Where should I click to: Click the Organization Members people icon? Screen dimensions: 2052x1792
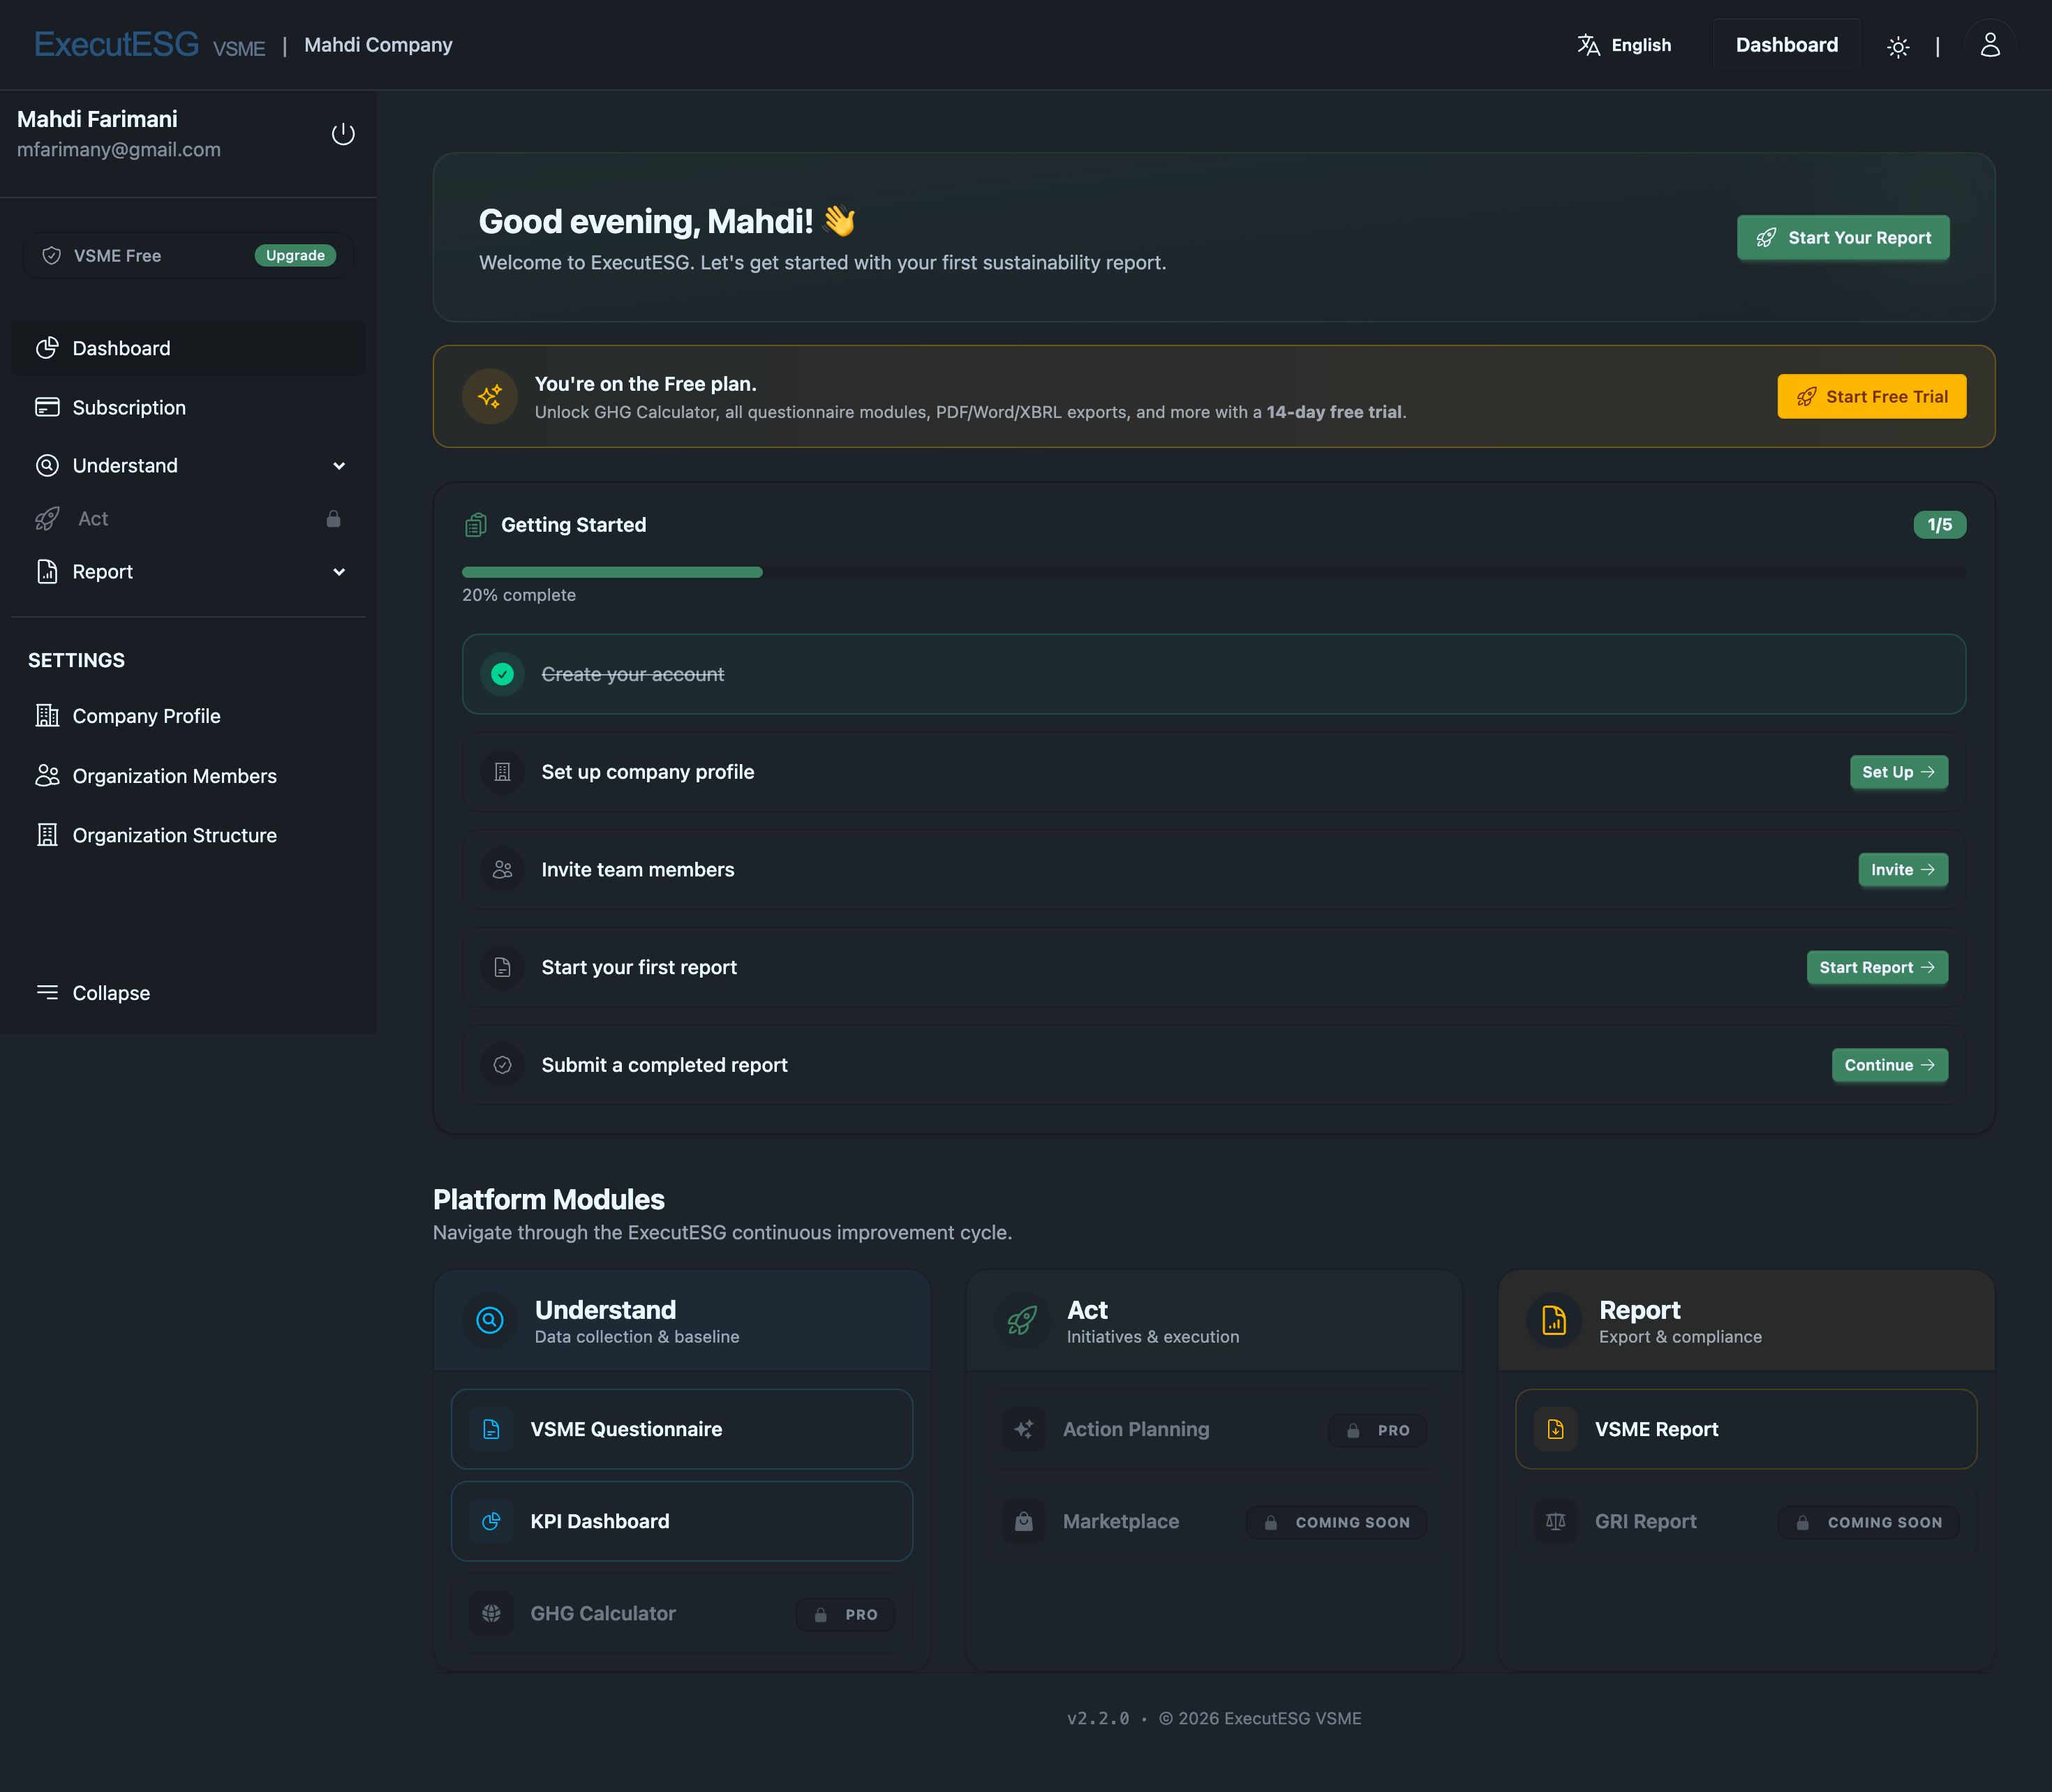click(x=47, y=775)
